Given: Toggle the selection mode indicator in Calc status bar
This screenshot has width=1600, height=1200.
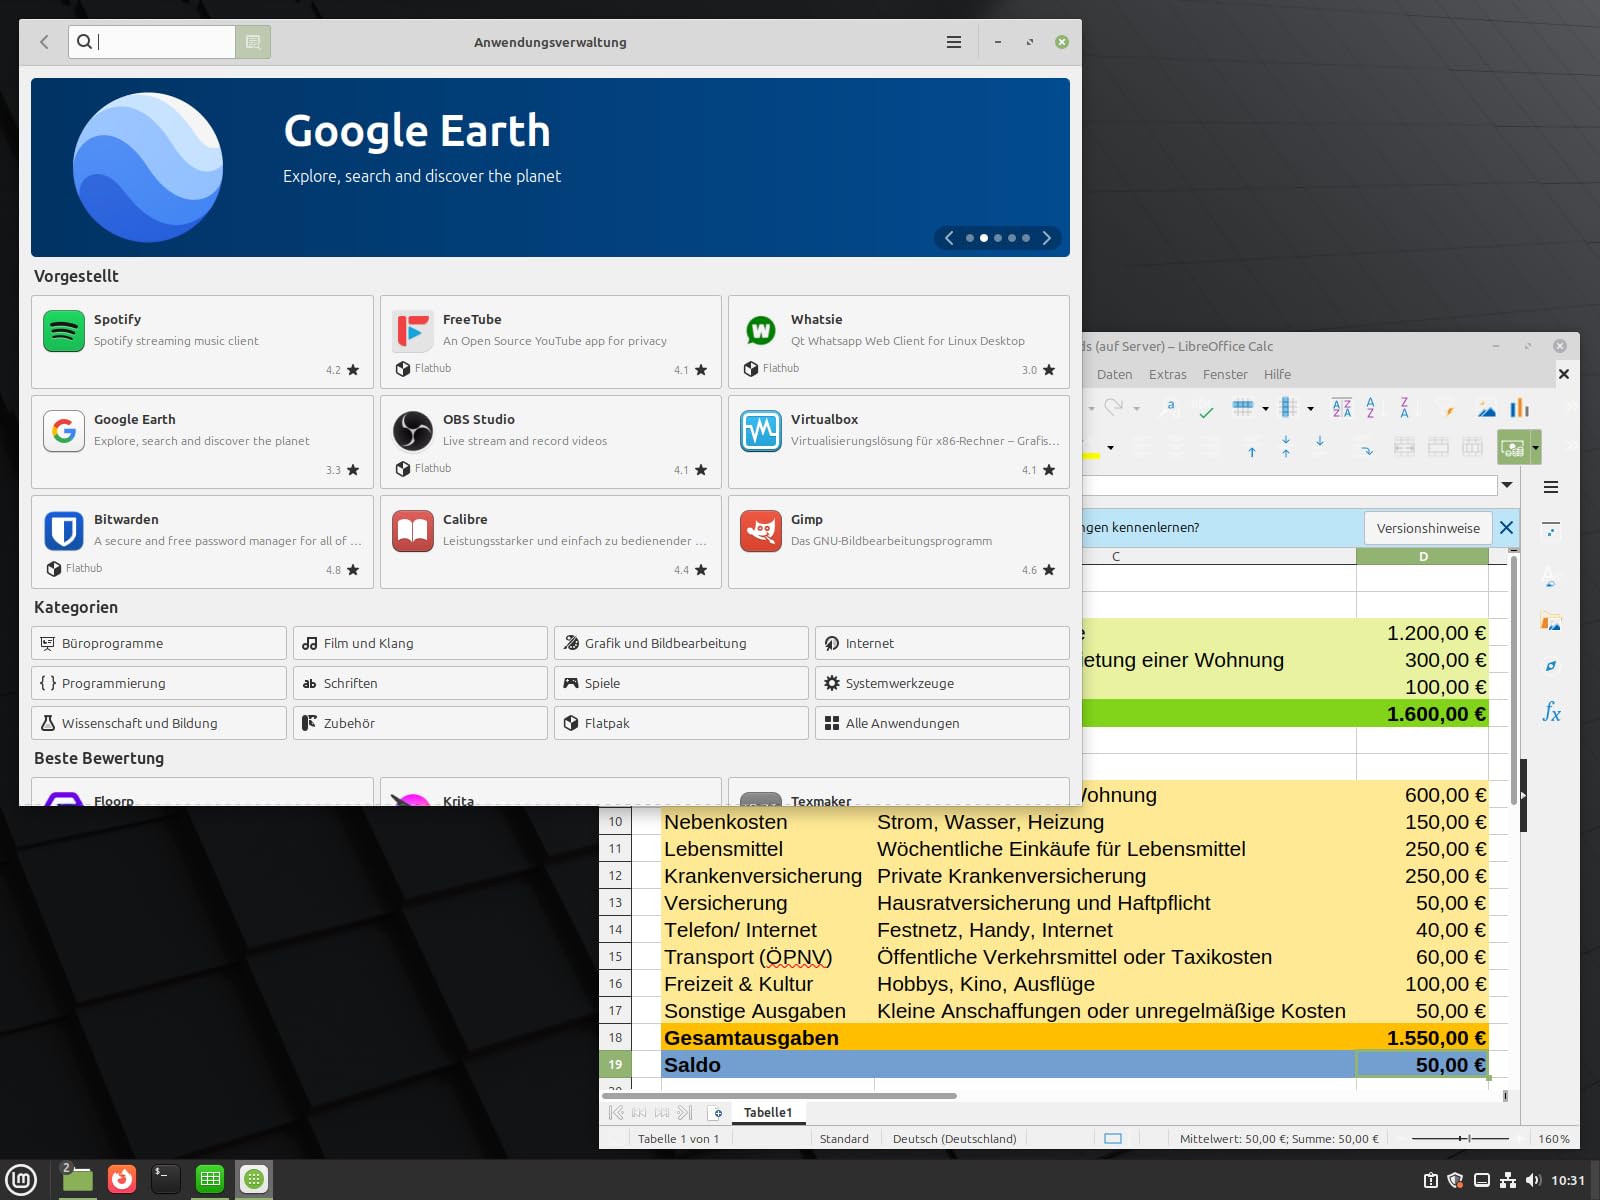Looking at the screenshot, I should 1113,1139.
